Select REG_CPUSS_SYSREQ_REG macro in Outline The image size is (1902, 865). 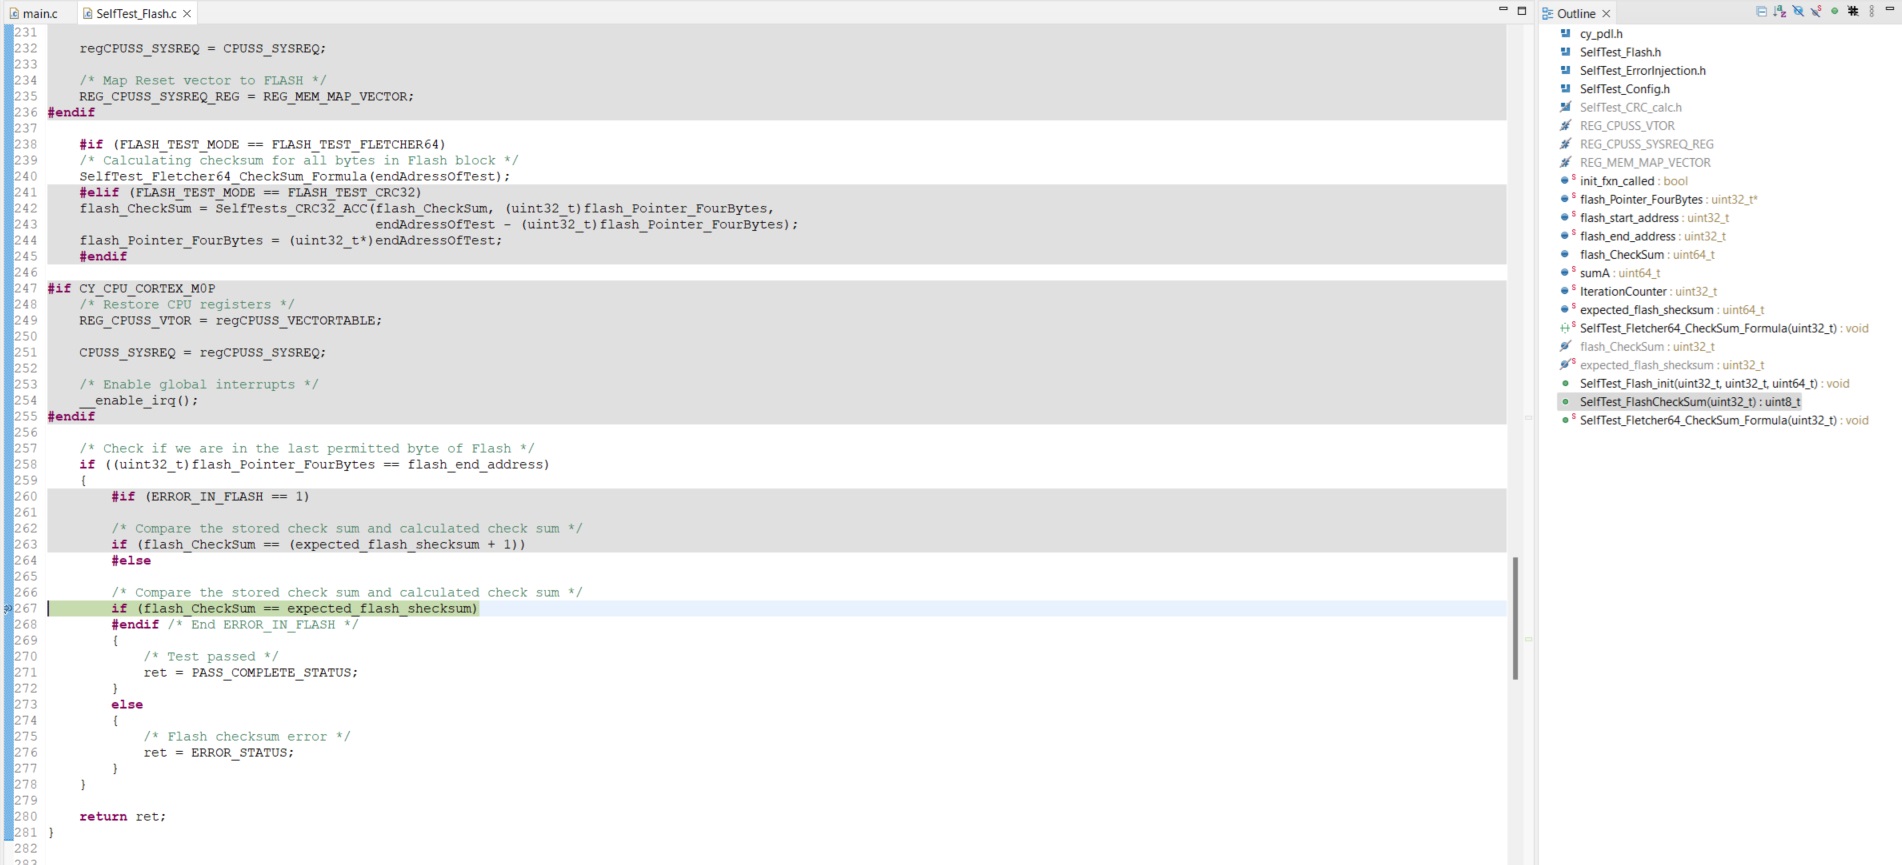(1647, 144)
